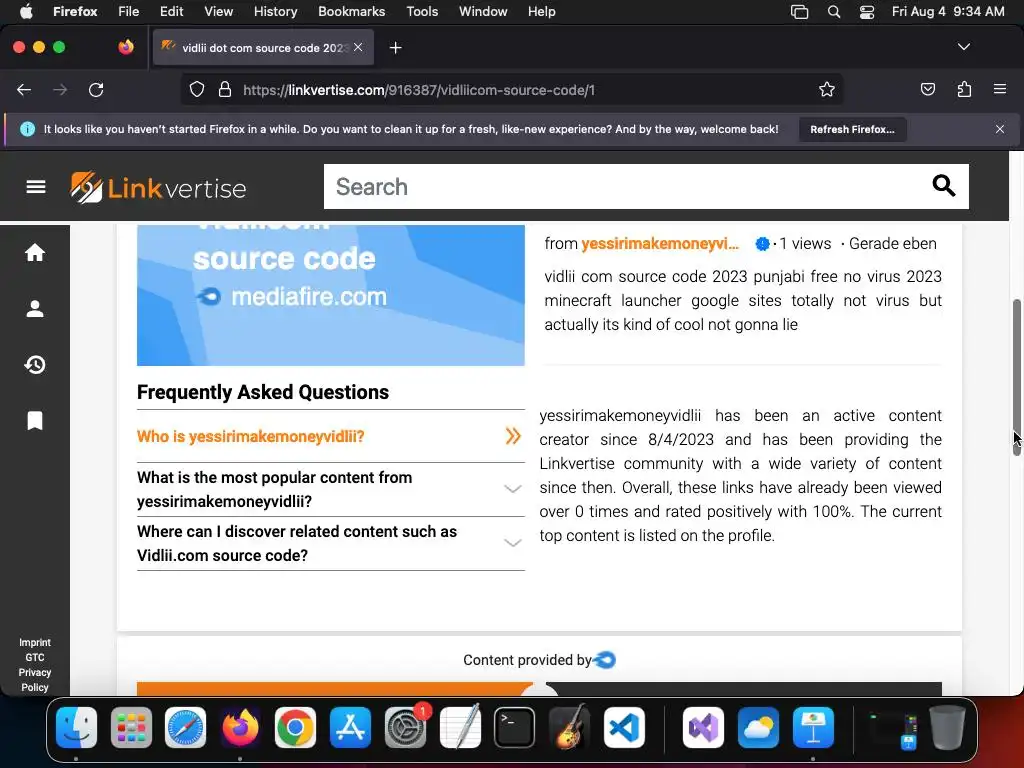Open Spotlight search in menu bar
Screen dimensions: 1024x768
(x=834, y=12)
